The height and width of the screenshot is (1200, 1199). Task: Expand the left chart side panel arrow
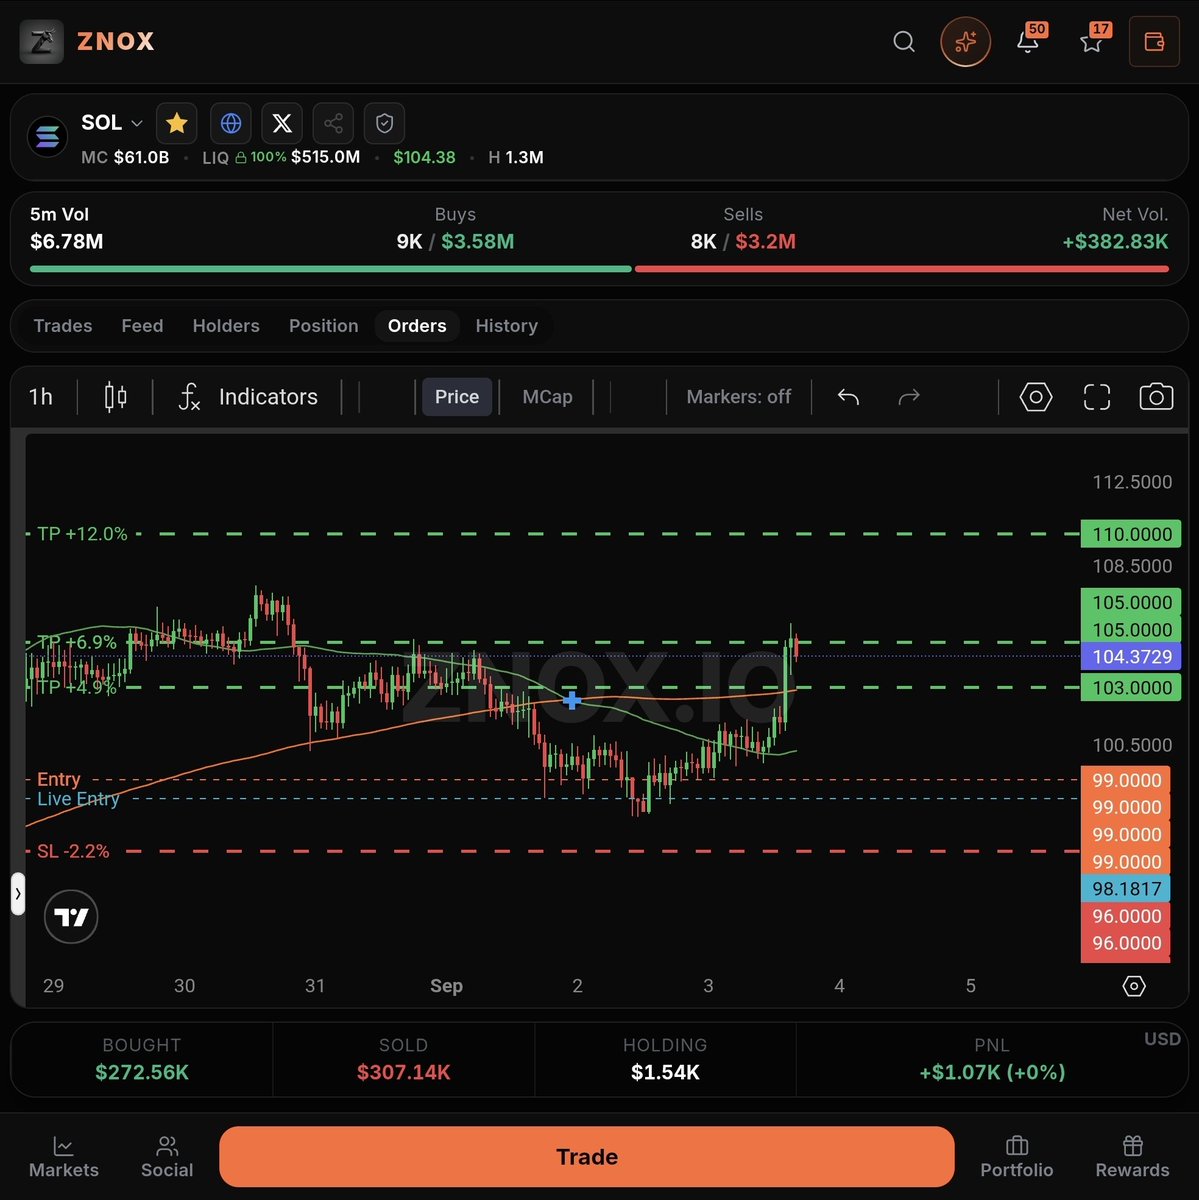pyautogui.click(x=18, y=894)
